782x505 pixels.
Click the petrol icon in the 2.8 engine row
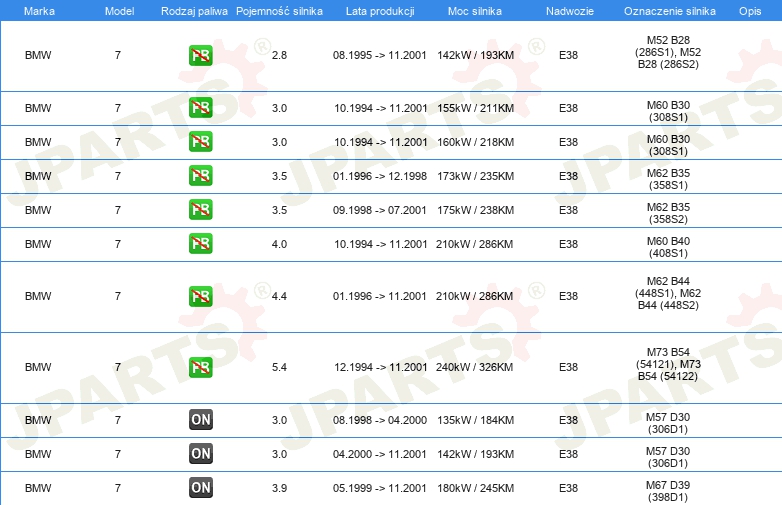point(201,55)
